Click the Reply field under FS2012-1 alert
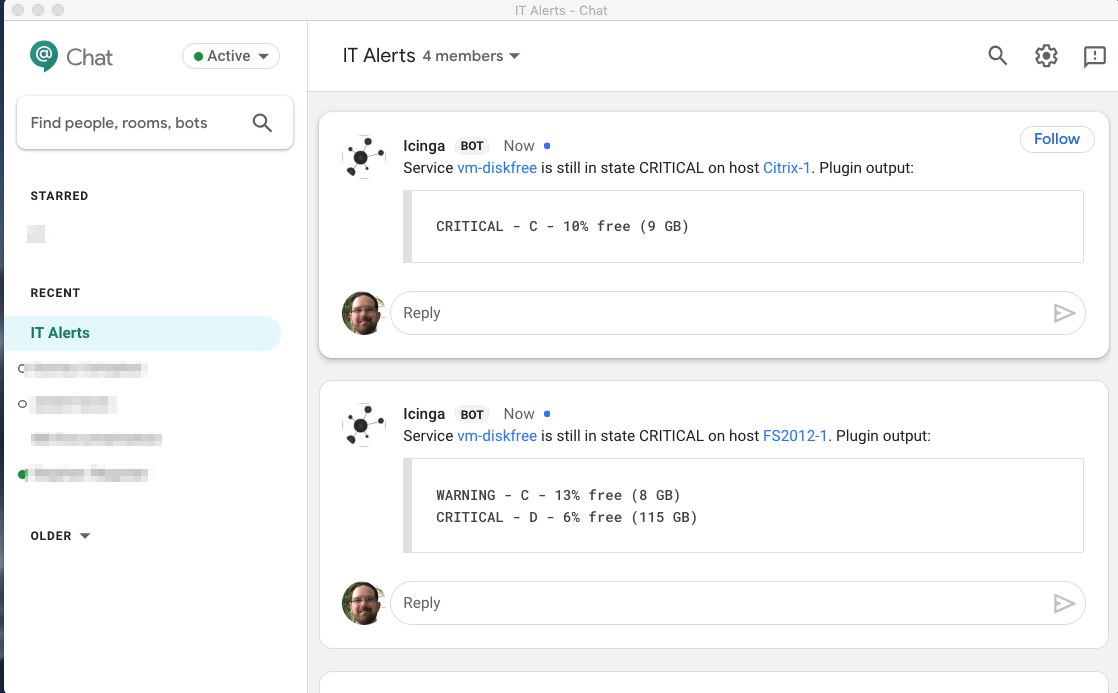This screenshot has height=693, width=1118. click(x=737, y=603)
